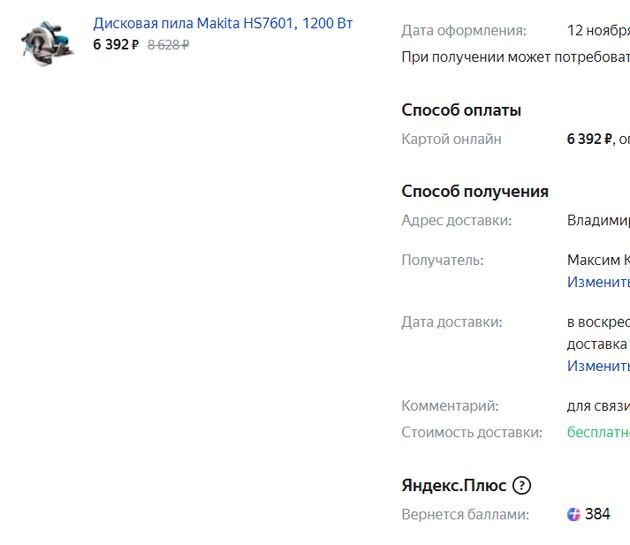Click the Получатель label

(442, 260)
